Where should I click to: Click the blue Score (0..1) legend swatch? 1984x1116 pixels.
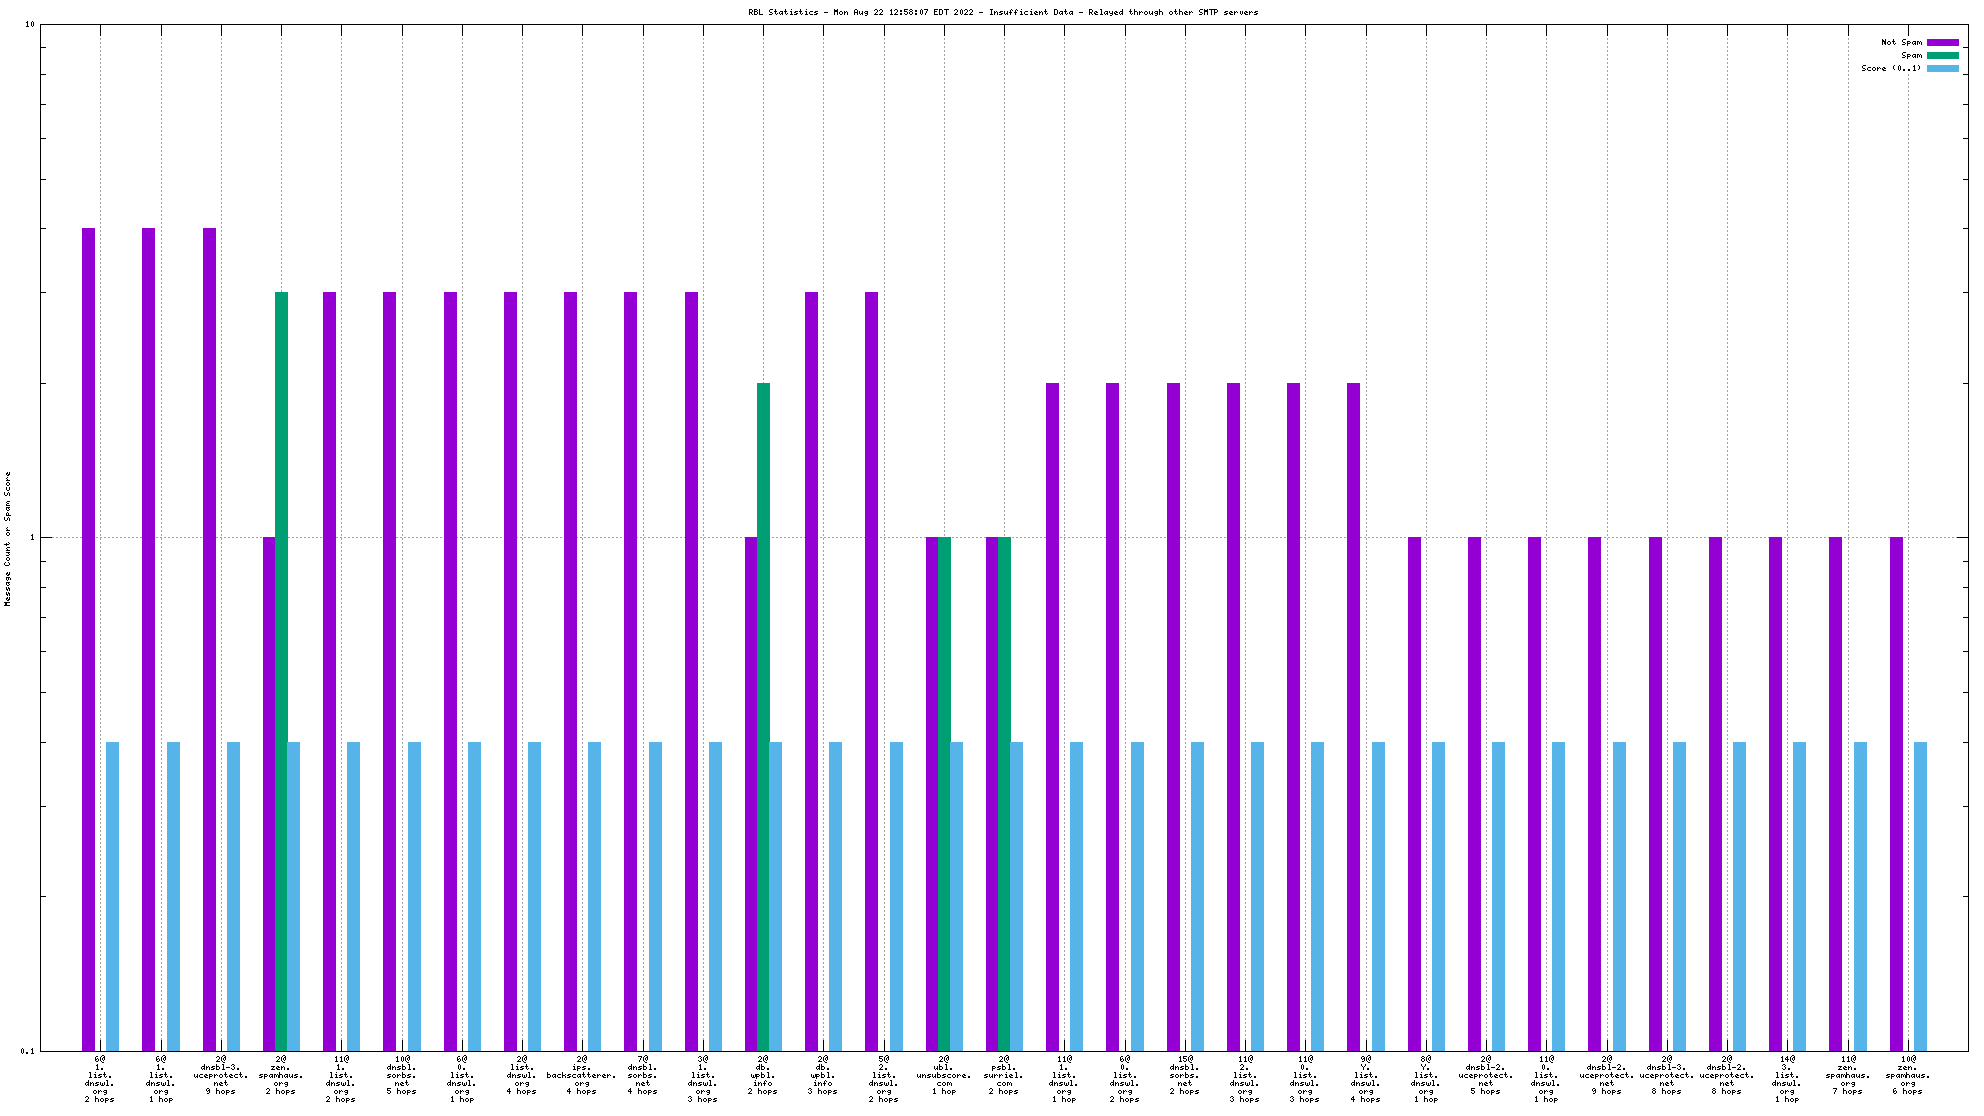click(1942, 68)
